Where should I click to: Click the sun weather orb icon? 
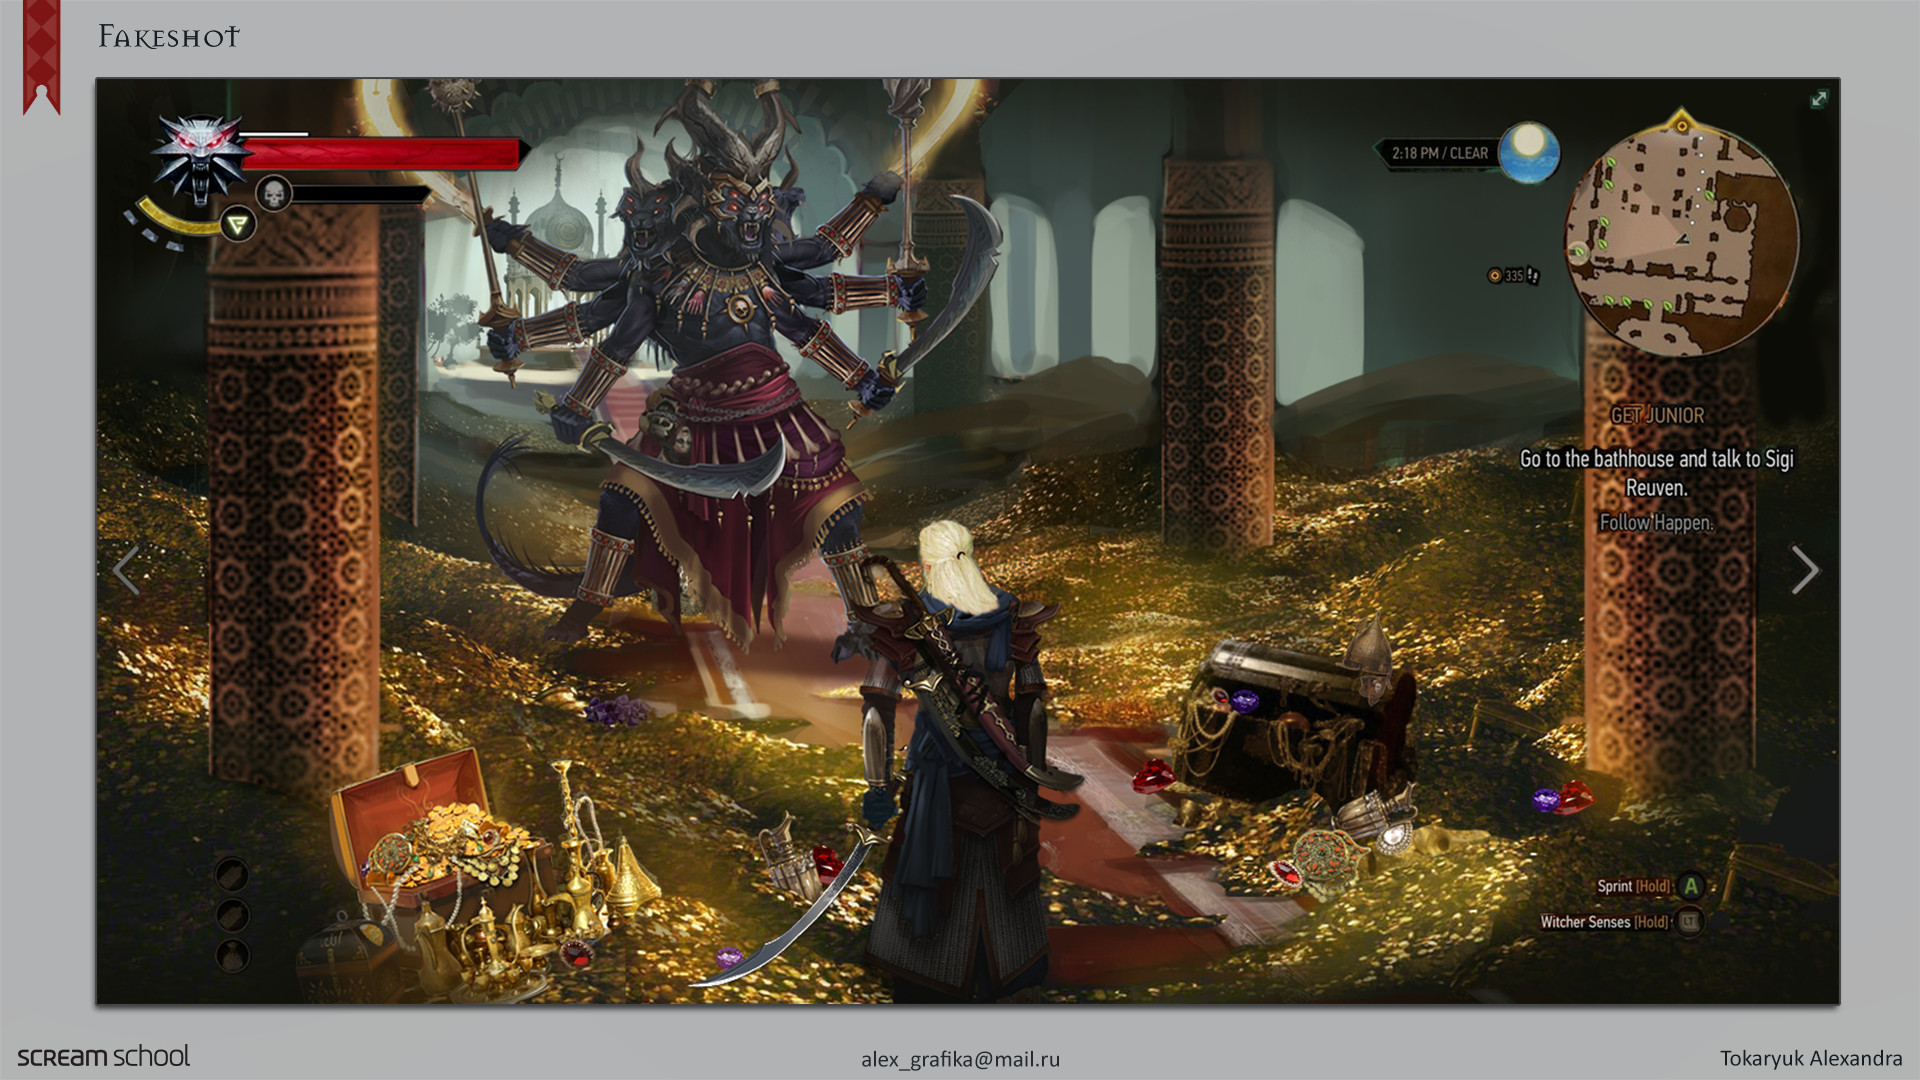pyautogui.click(x=1529, y=153)
